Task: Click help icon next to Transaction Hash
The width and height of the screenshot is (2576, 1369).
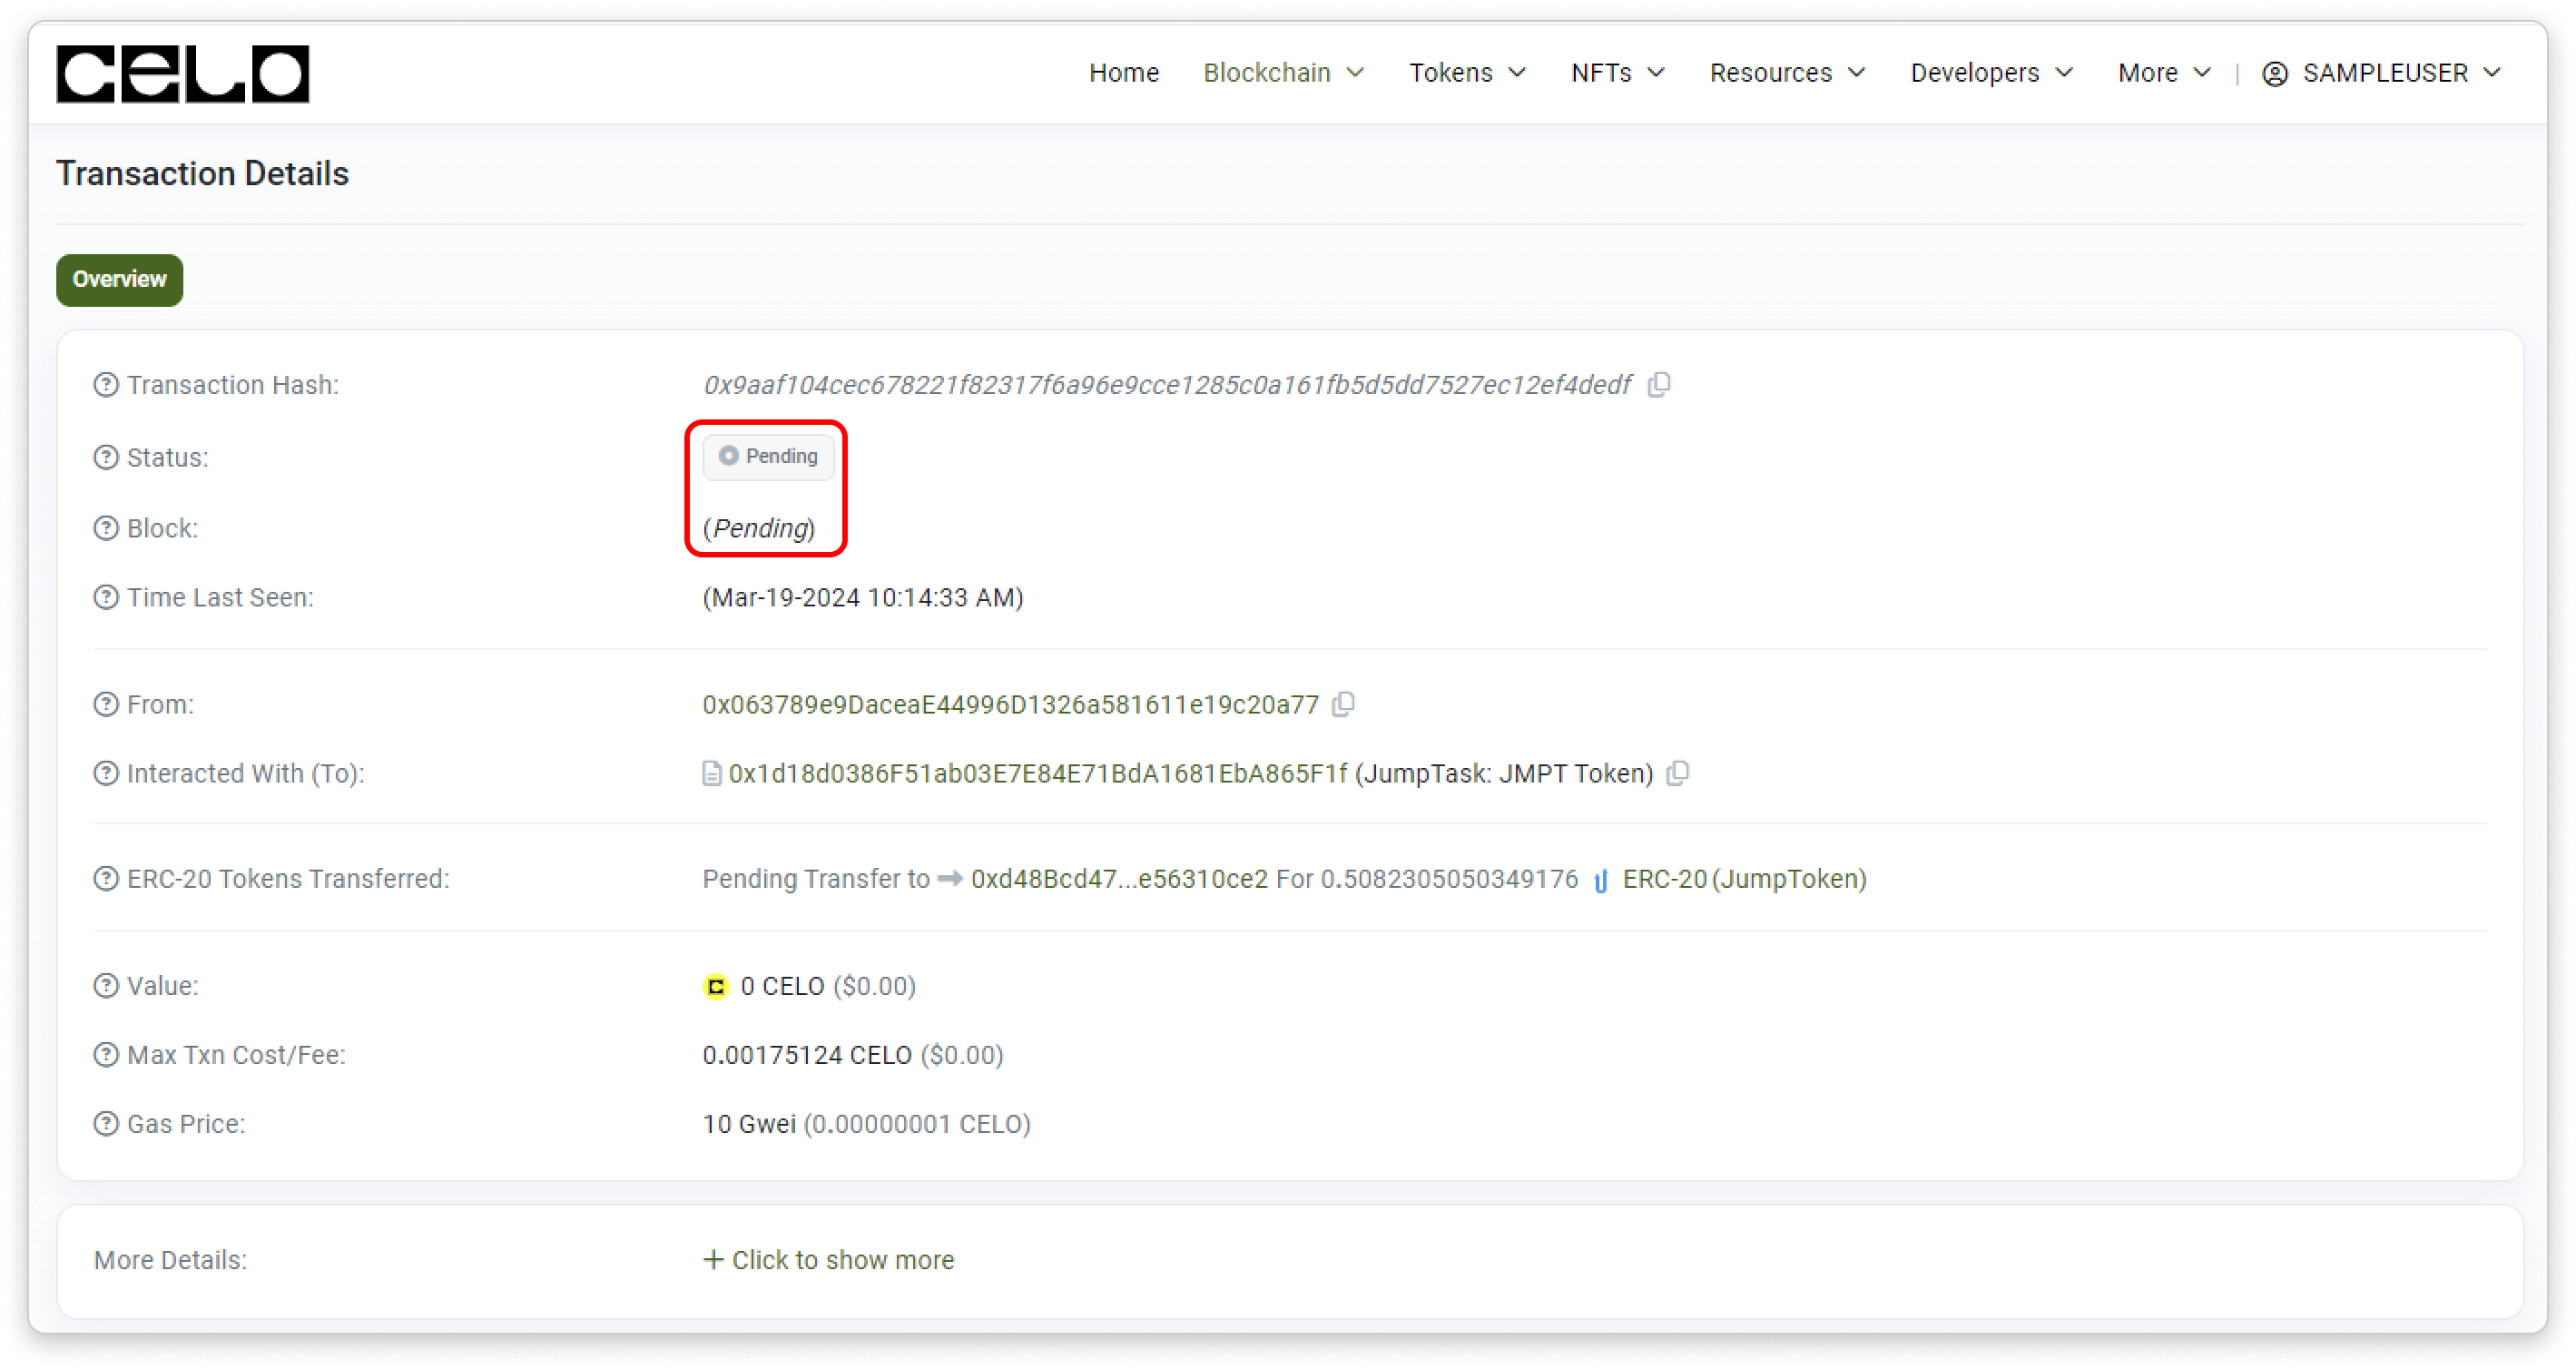Action: pos(106,385)
